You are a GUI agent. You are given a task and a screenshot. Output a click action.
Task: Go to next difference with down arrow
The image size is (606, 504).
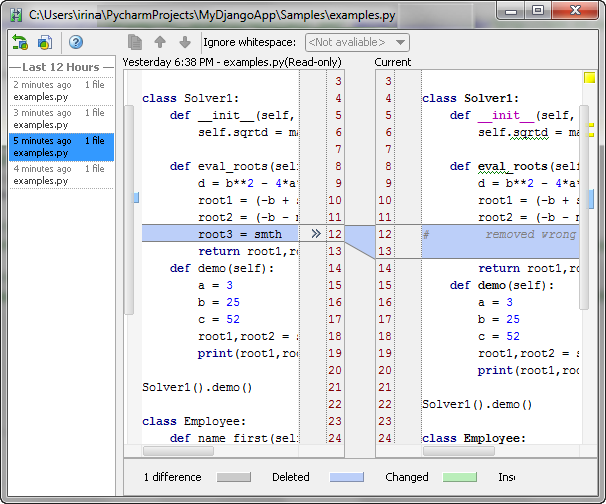coord(184,42)
